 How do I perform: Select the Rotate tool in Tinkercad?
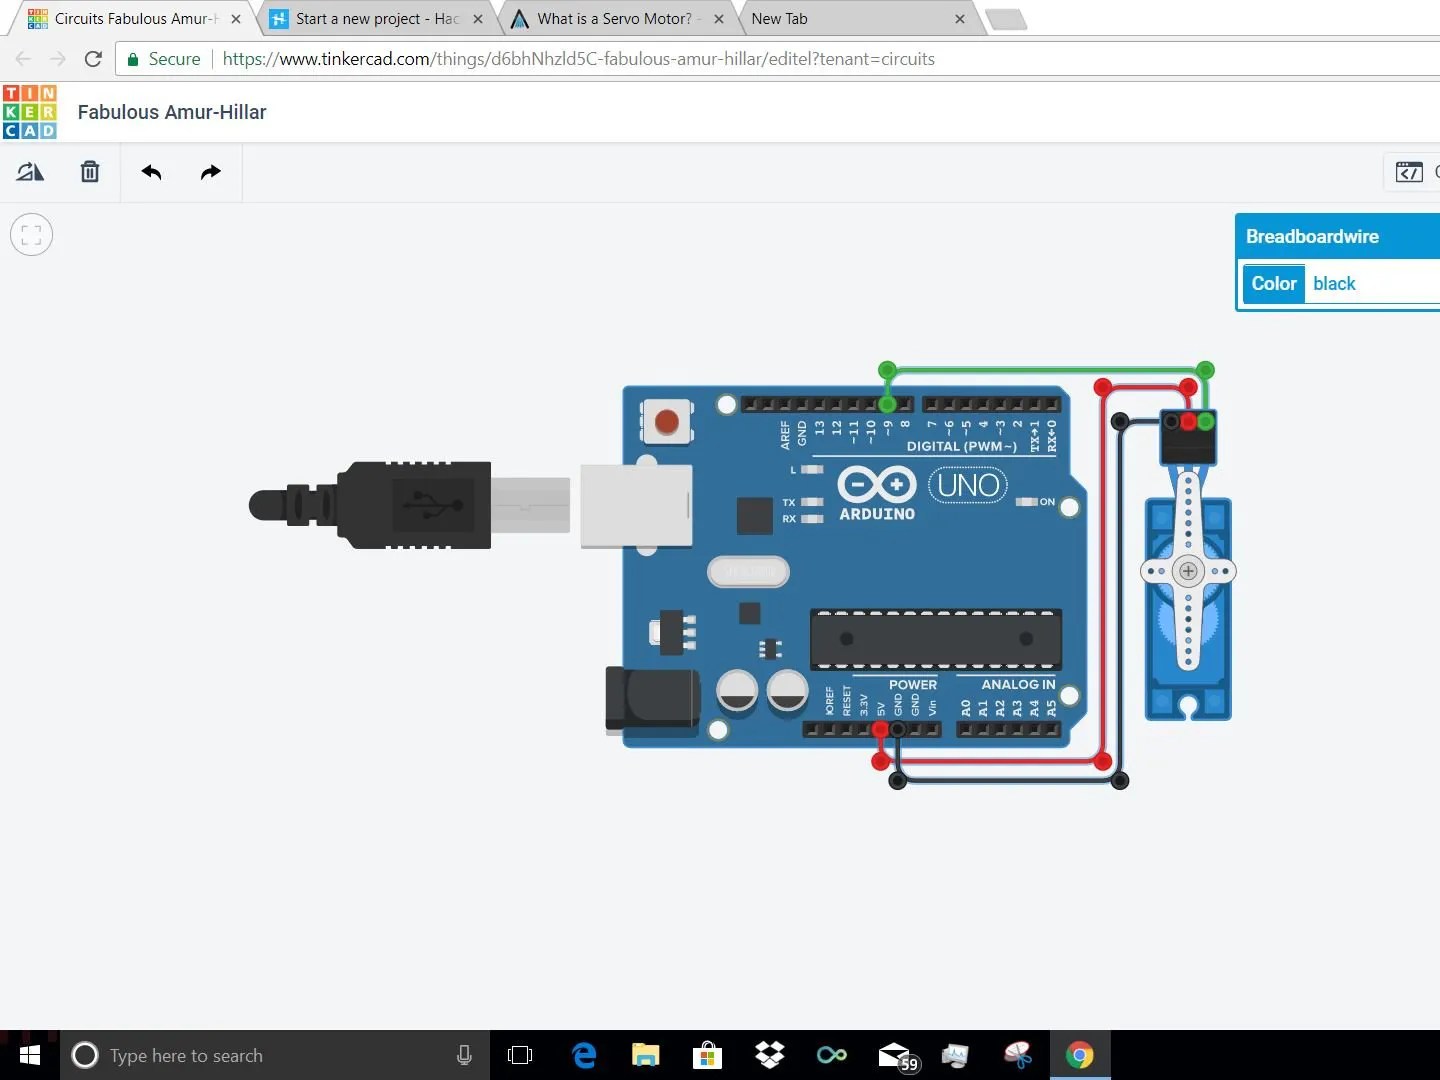point(30,172)
